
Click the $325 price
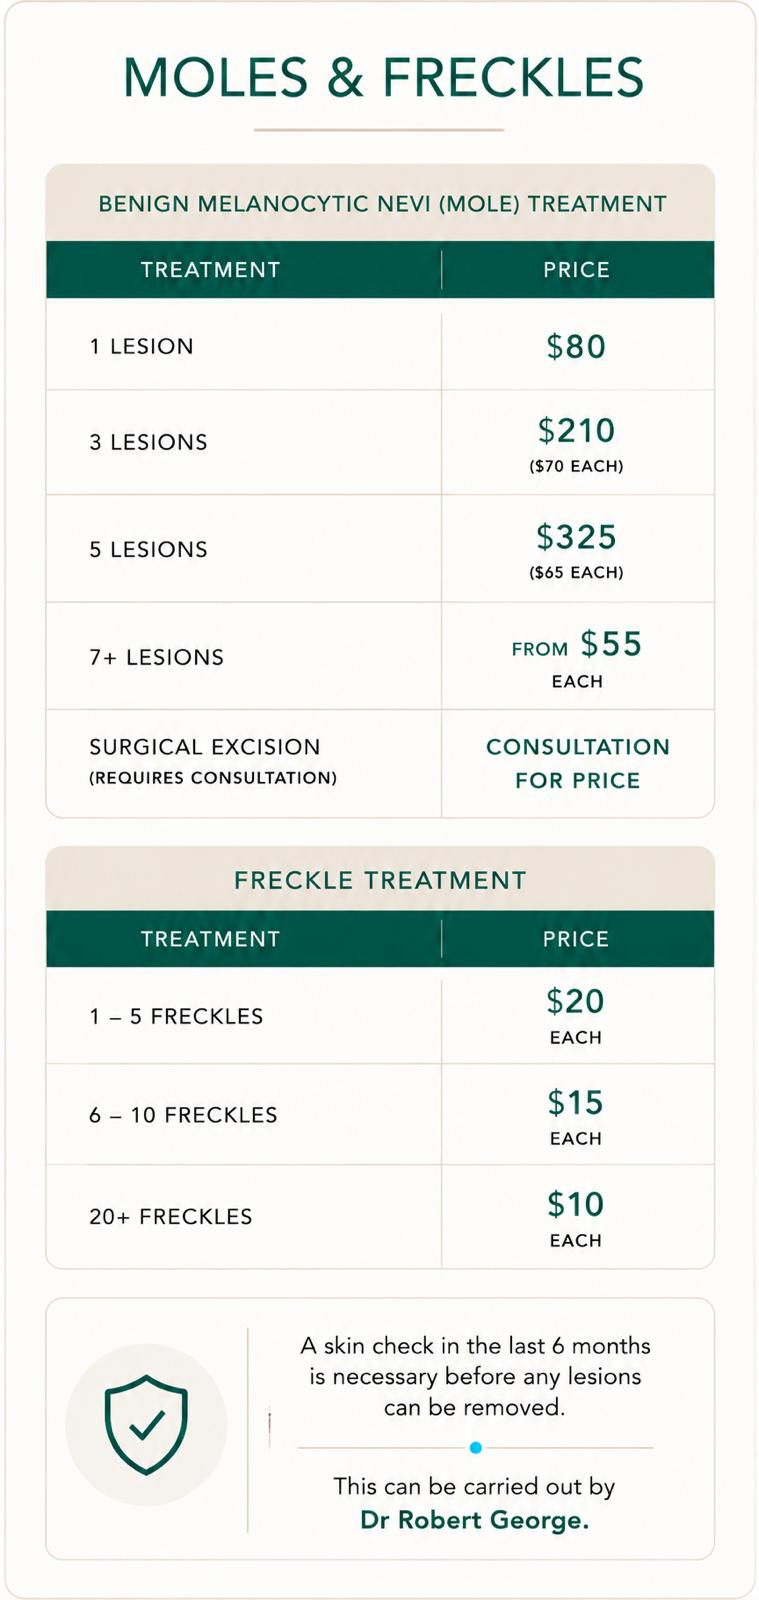coord(576,537)
